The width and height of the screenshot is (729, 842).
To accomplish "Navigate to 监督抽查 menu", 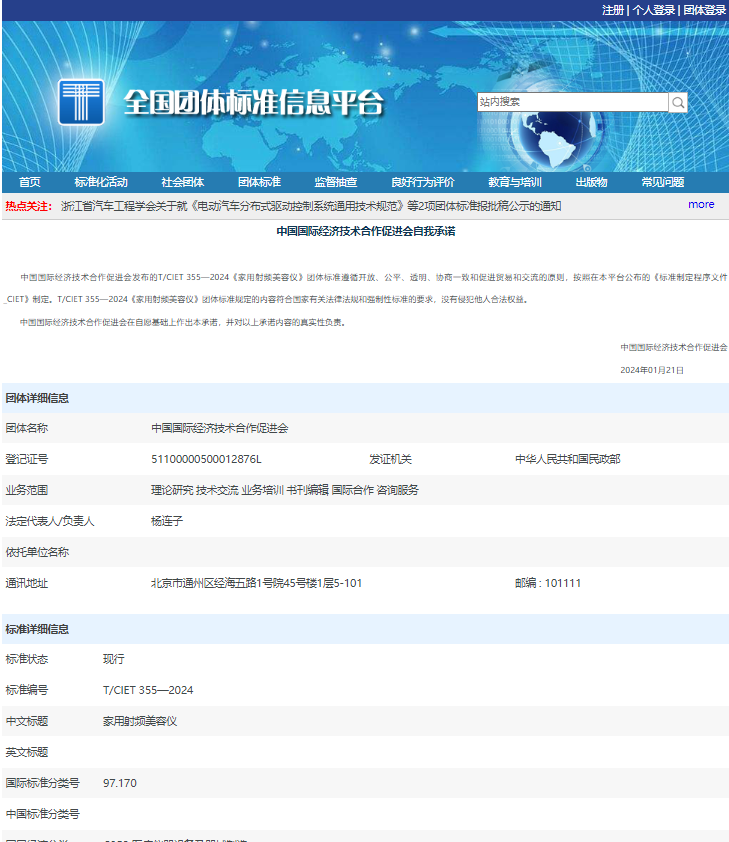I will point(336,182).
